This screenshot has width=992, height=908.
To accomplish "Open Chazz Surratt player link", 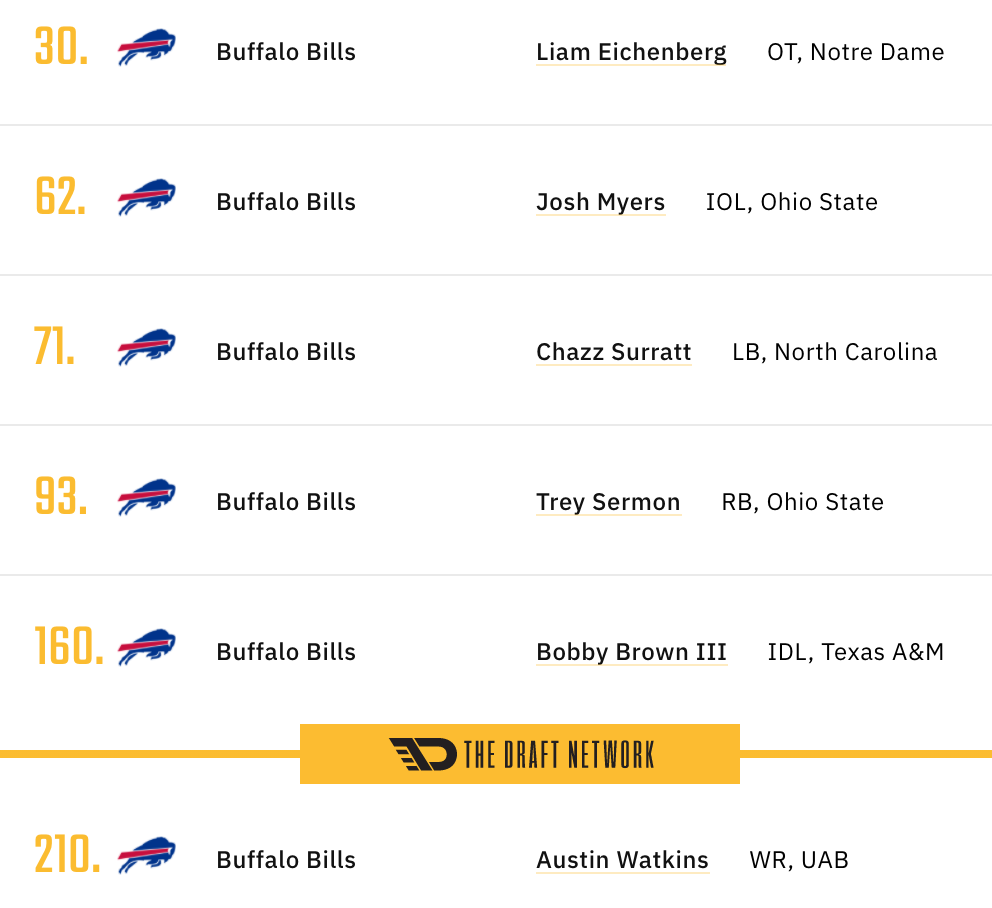I will (x=614, y=352).
